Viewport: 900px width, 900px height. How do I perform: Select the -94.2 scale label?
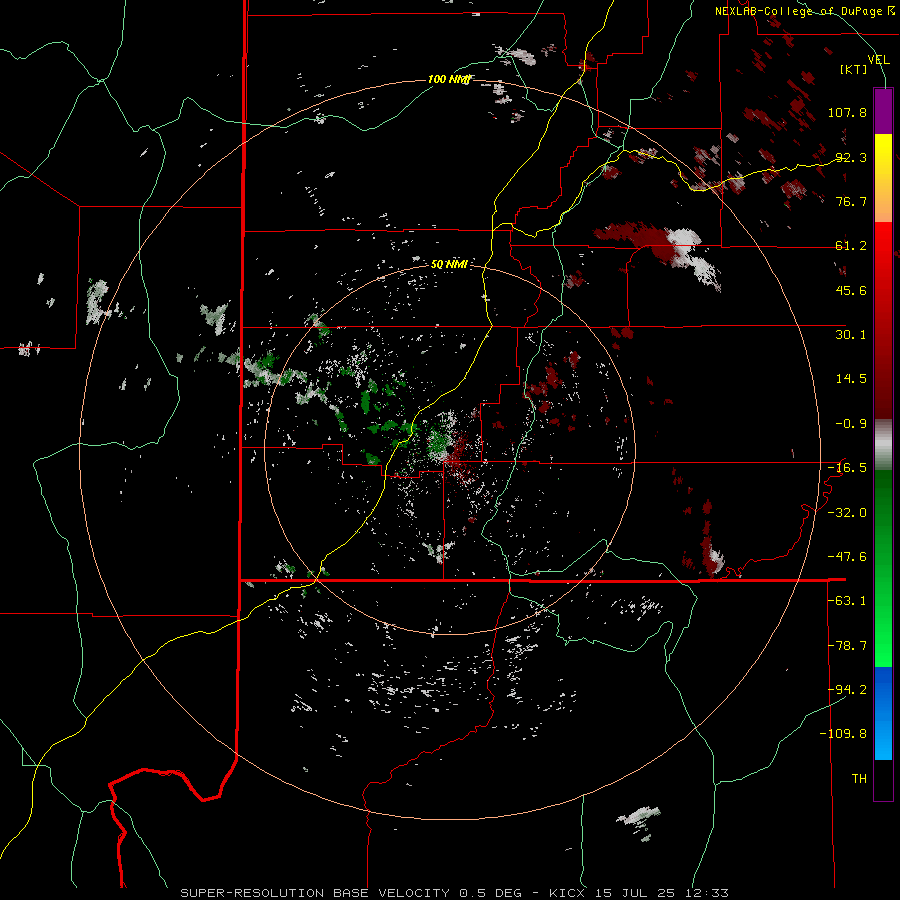[x=847, y=689]
